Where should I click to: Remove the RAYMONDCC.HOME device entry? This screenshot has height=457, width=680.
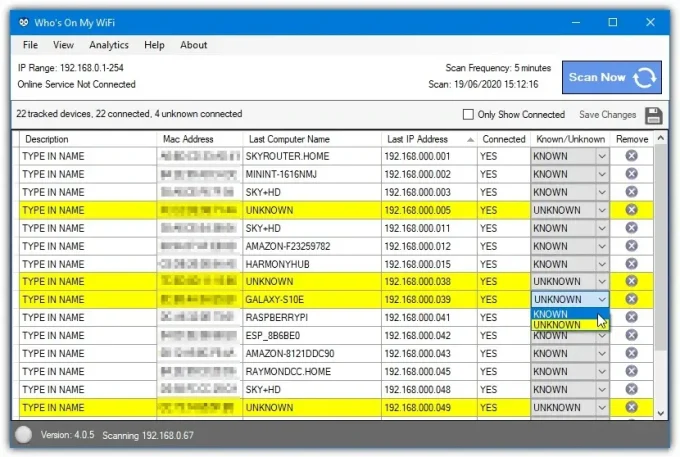631,372
